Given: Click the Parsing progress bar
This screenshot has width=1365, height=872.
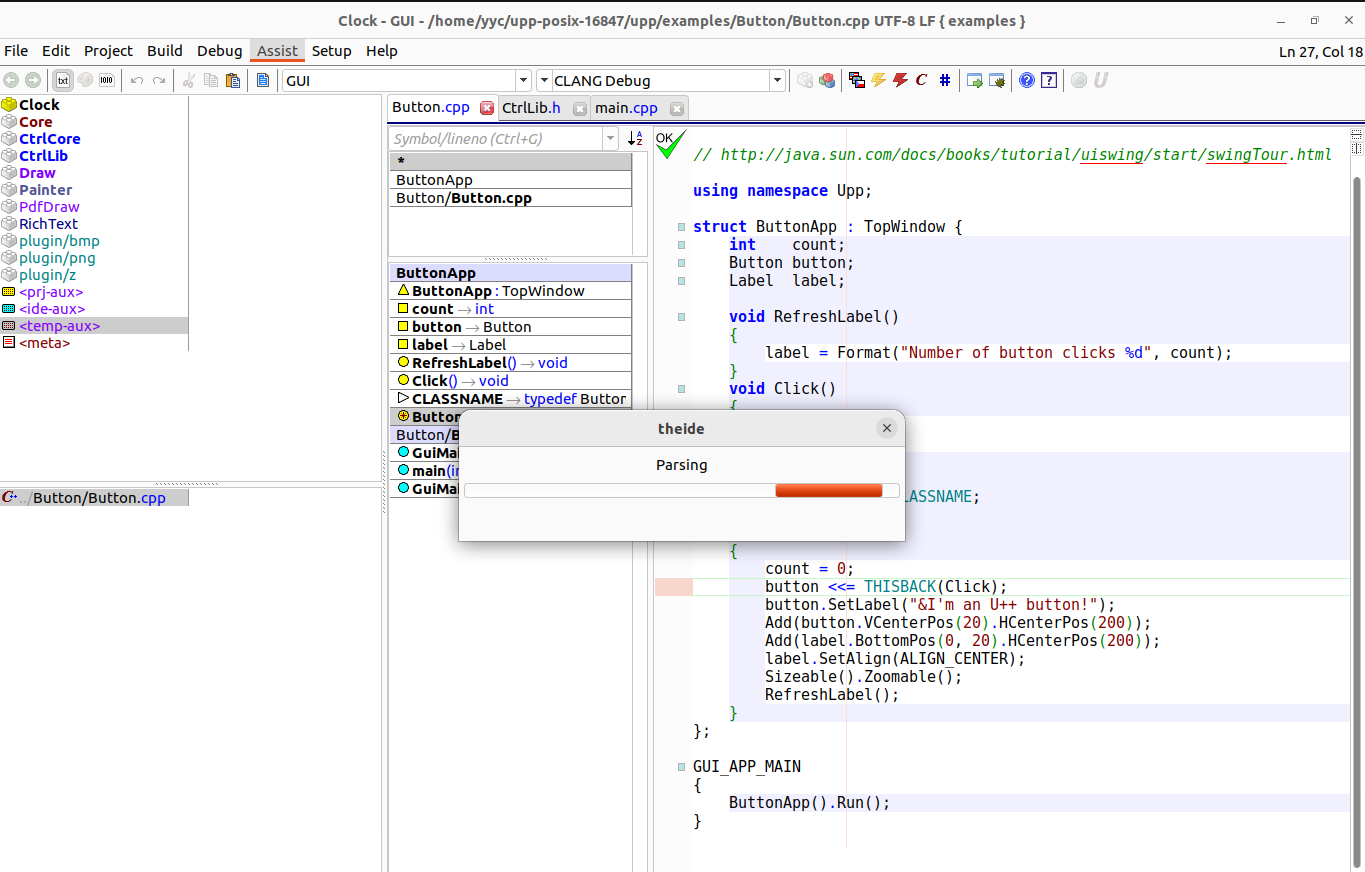Looking at the screenshot, I should coord(681,490).
